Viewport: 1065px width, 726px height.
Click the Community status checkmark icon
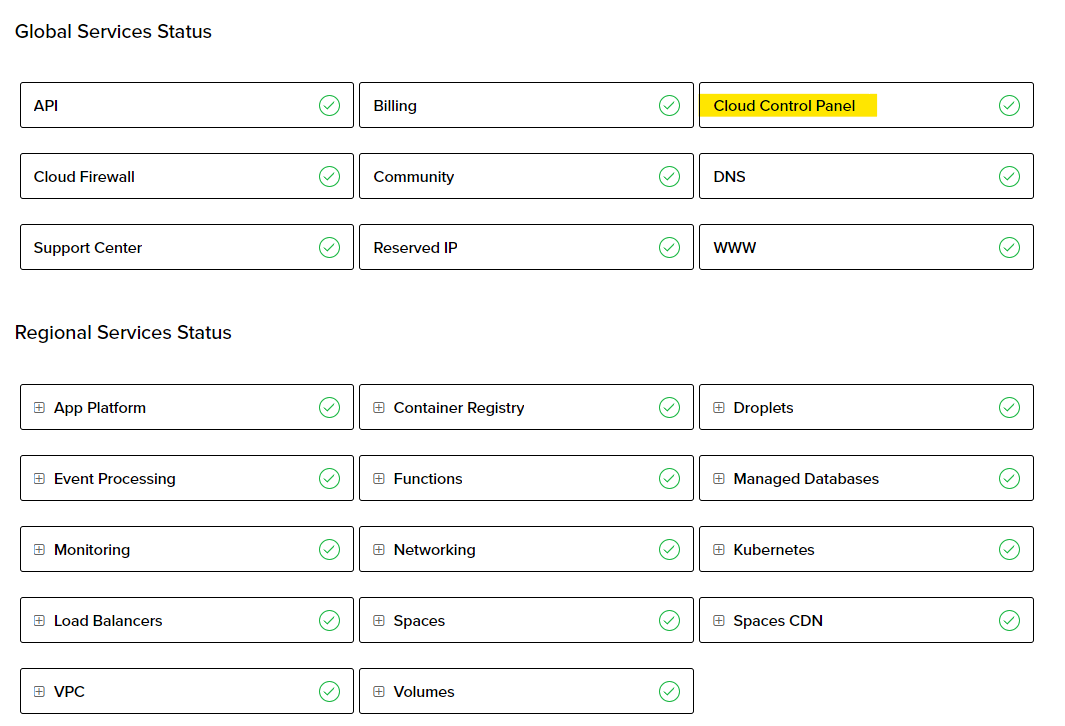pos(669,177)
